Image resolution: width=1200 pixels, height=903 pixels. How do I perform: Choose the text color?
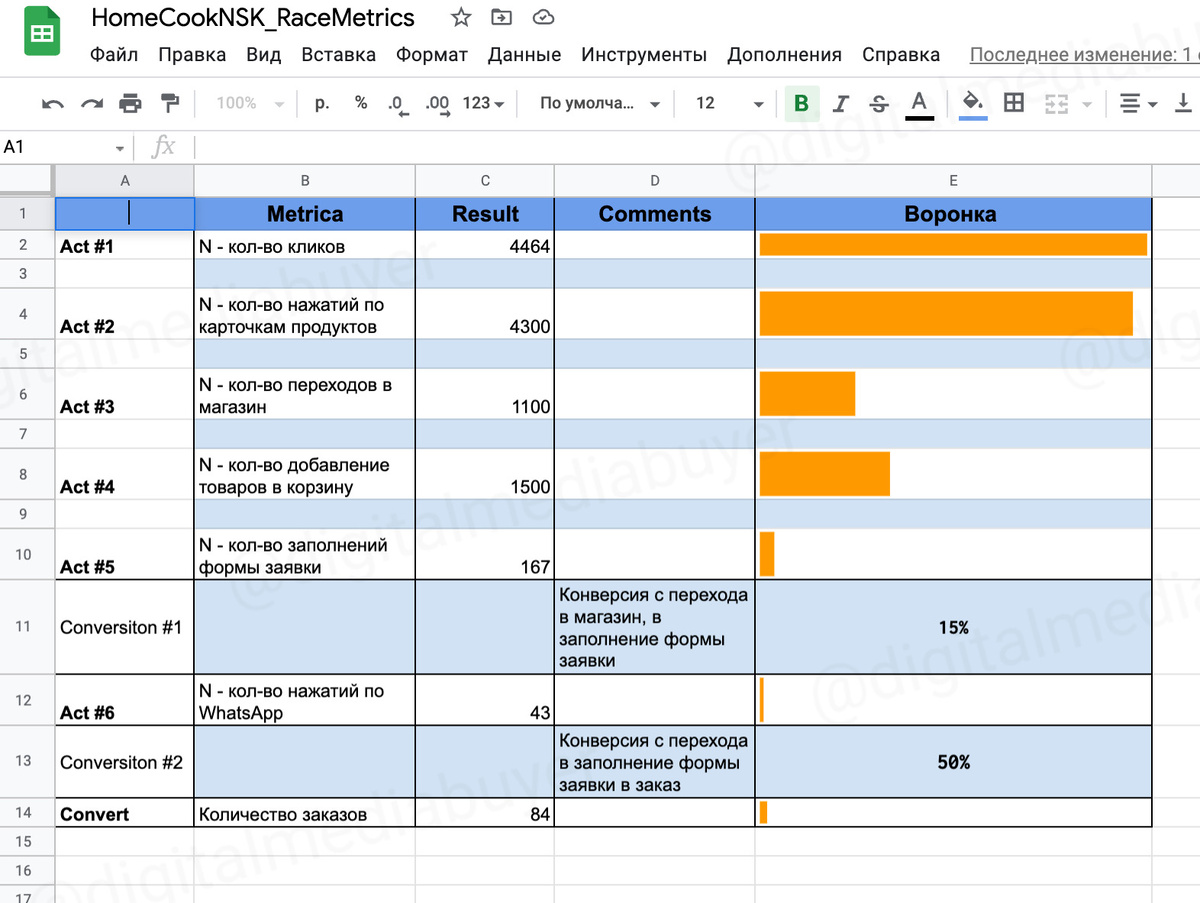919,104
